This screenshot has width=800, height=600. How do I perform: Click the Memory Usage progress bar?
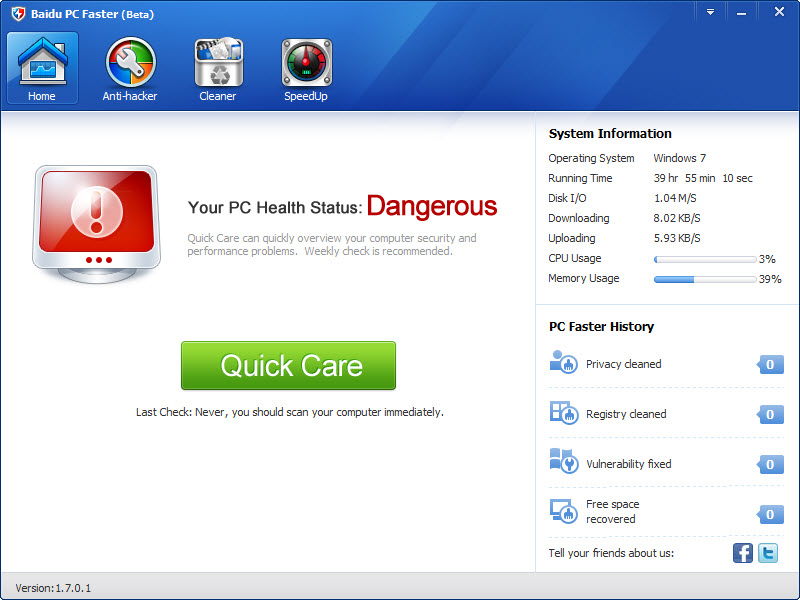coord(704,279)
